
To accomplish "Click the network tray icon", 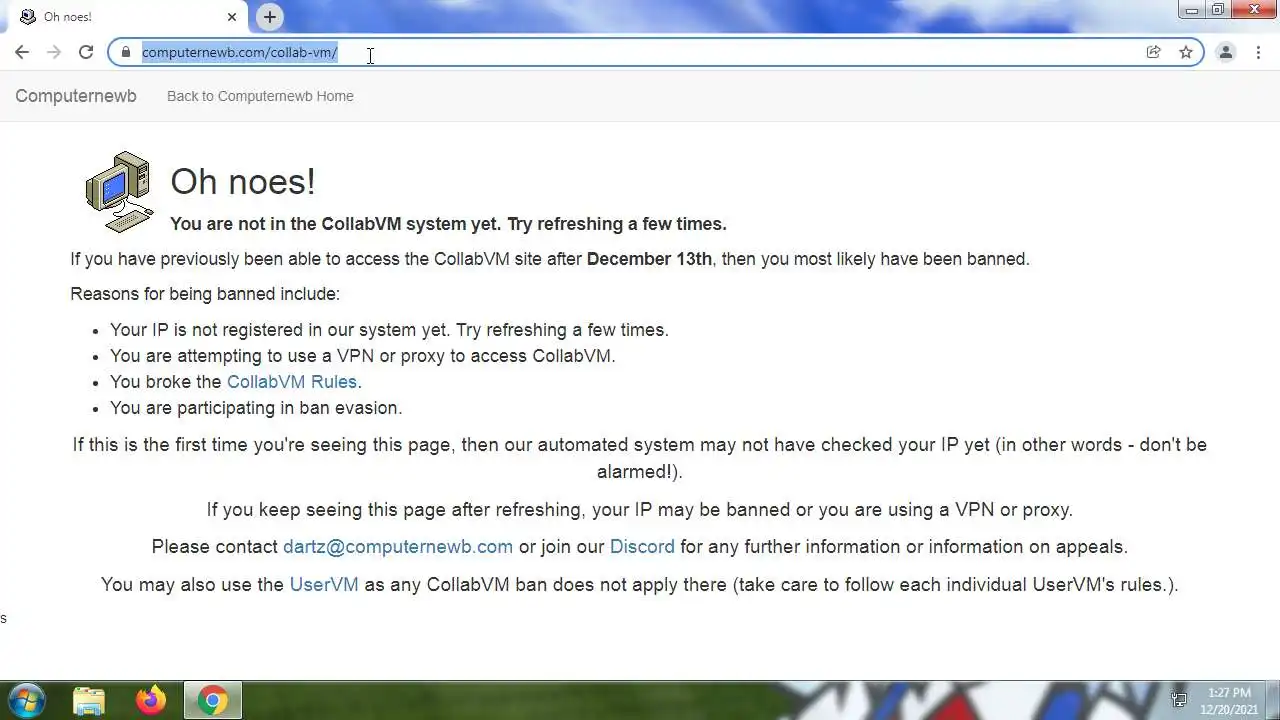I will 1179,700.
